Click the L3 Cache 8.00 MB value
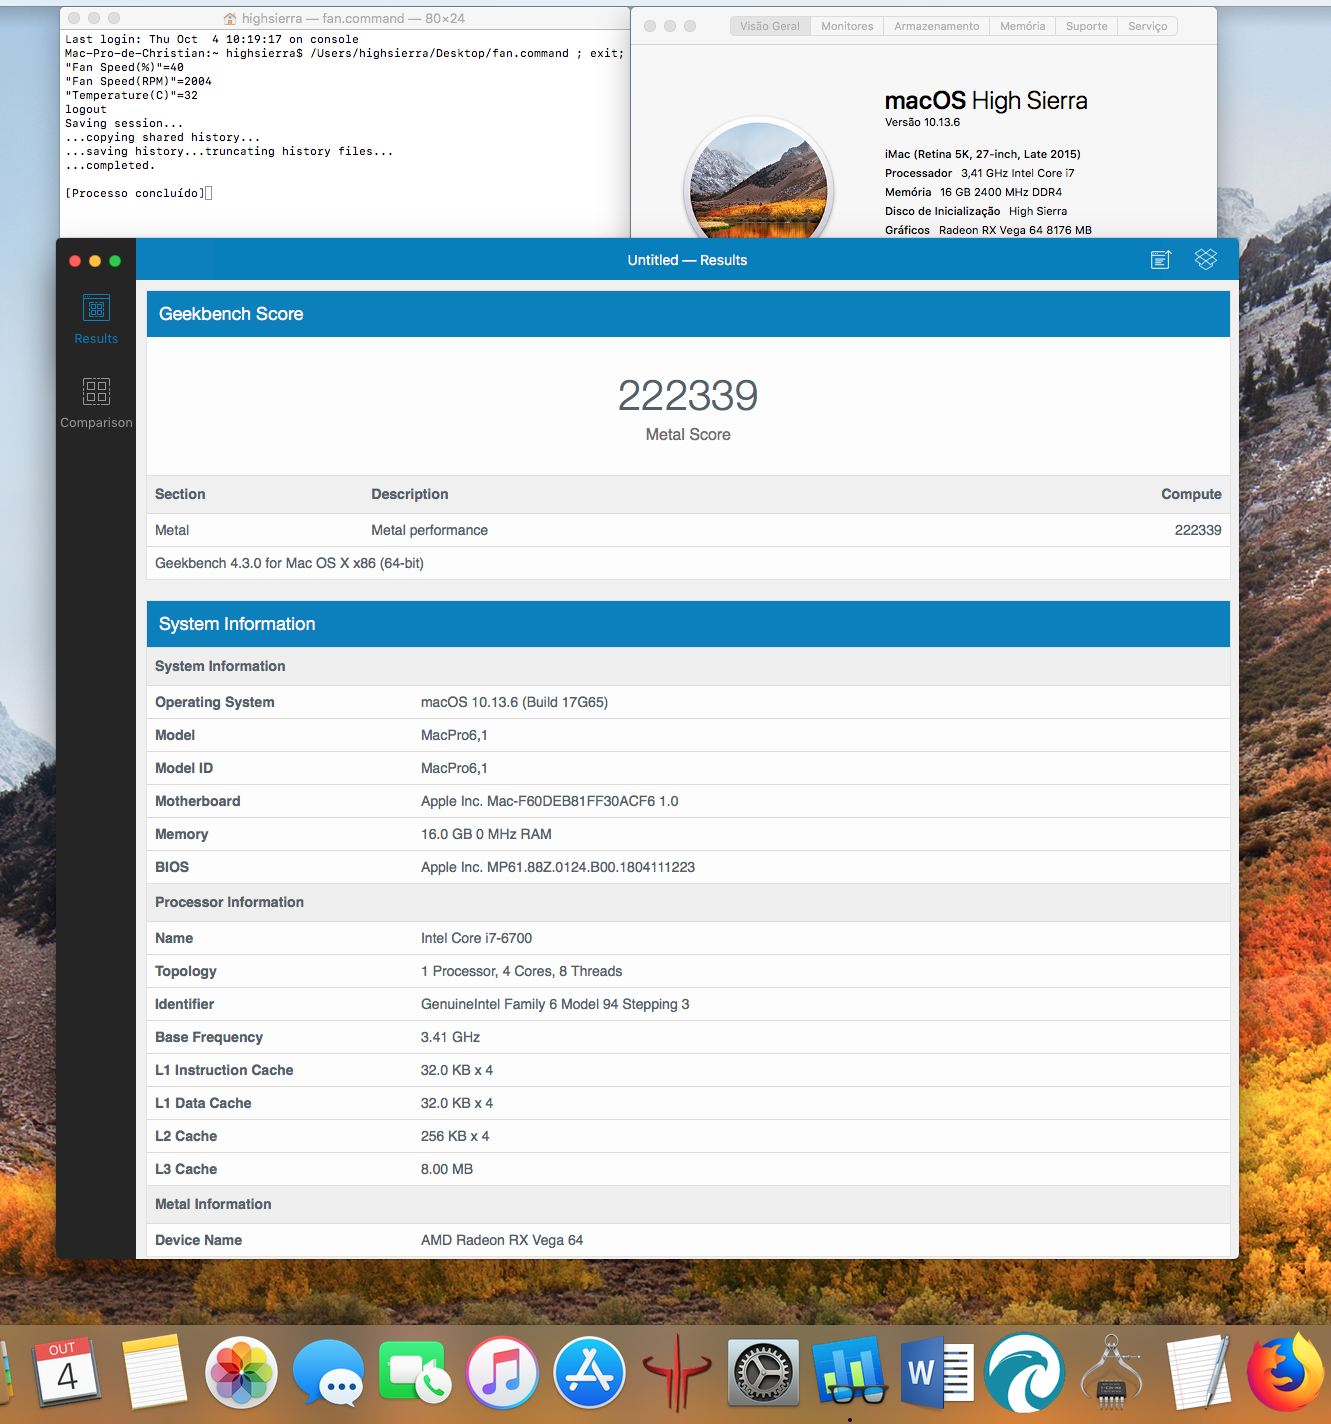 (x=447, y=1169)
